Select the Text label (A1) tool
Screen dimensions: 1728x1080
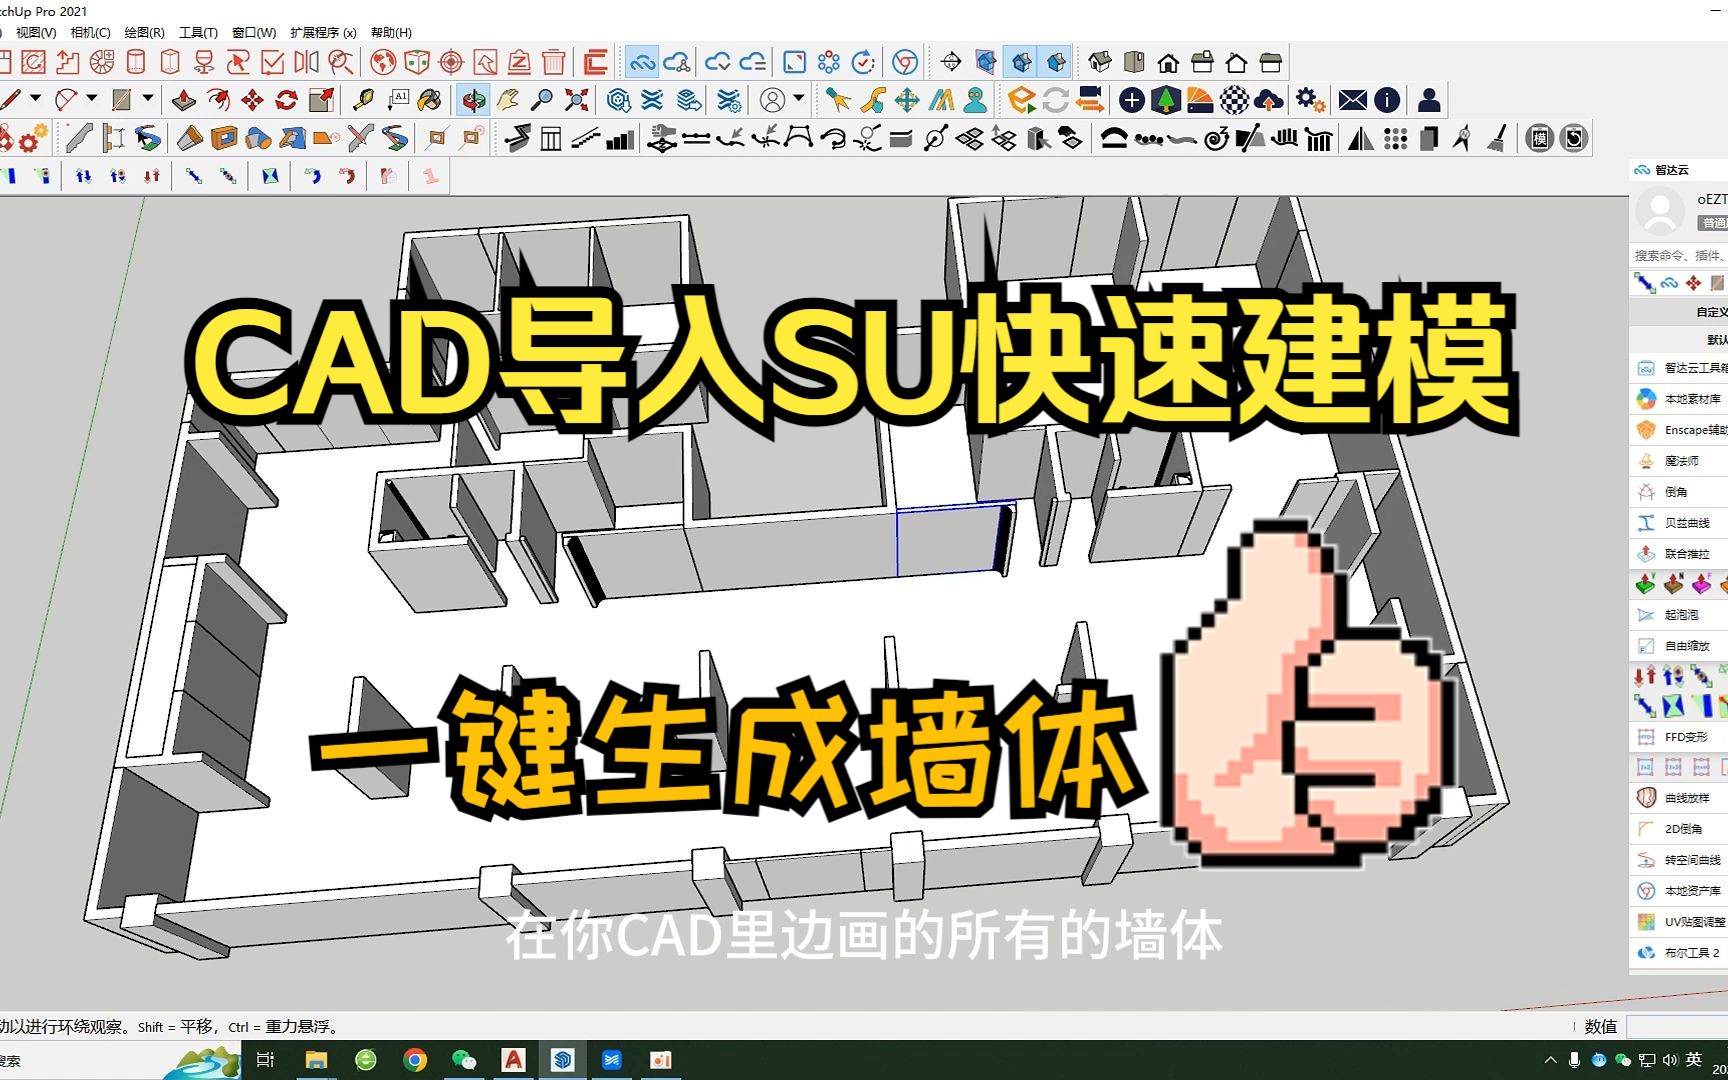[398, 100]
